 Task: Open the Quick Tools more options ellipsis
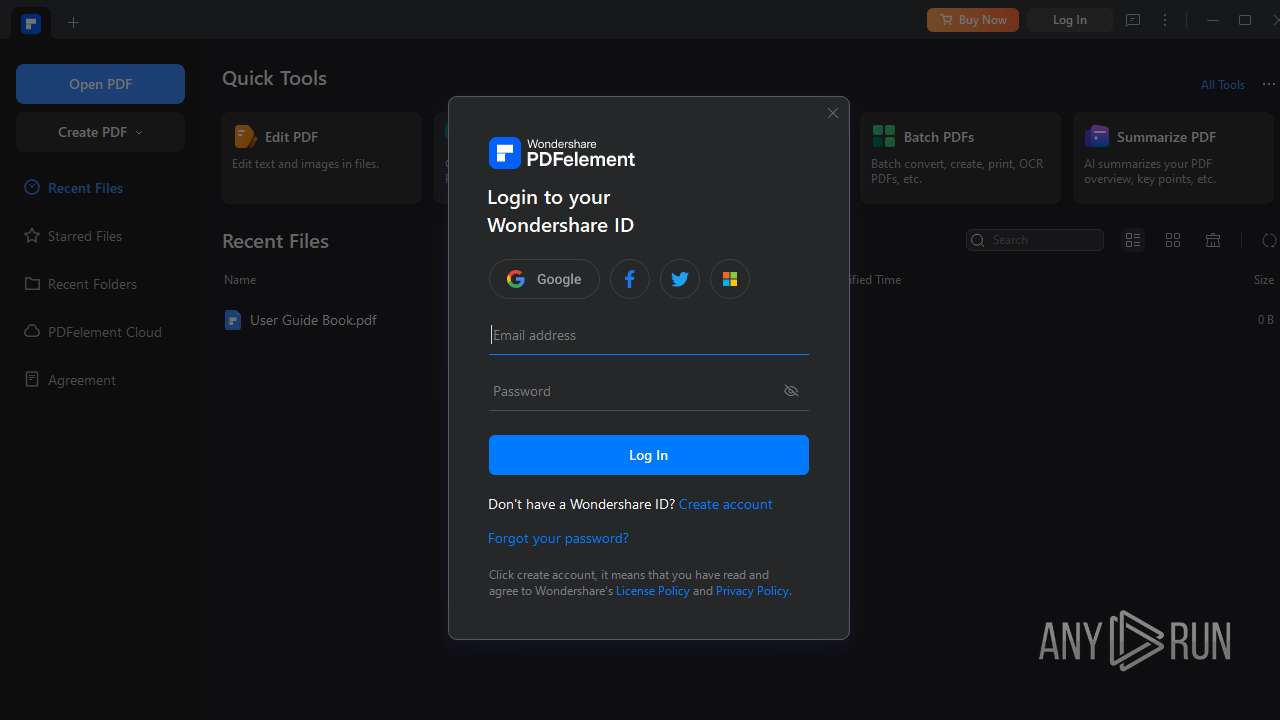point(1269,84)
